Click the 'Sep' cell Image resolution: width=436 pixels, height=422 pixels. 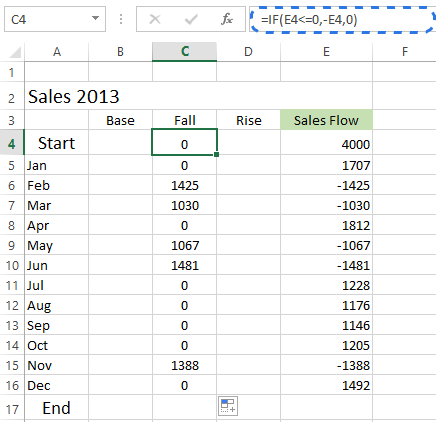point(57,325)
